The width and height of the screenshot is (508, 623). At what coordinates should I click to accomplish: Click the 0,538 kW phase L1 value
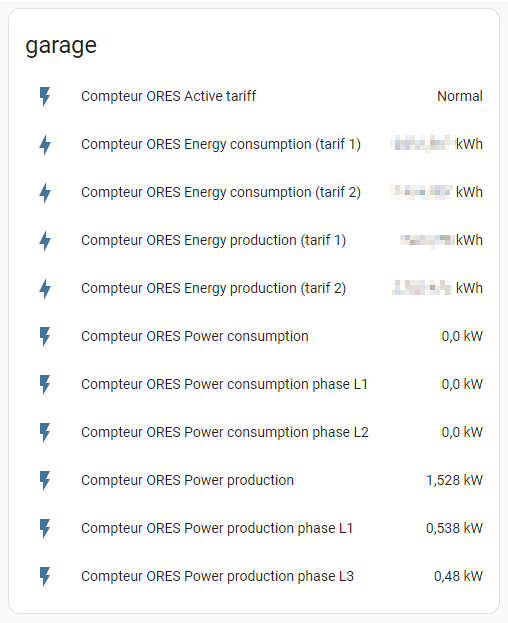tap(454, 528)
